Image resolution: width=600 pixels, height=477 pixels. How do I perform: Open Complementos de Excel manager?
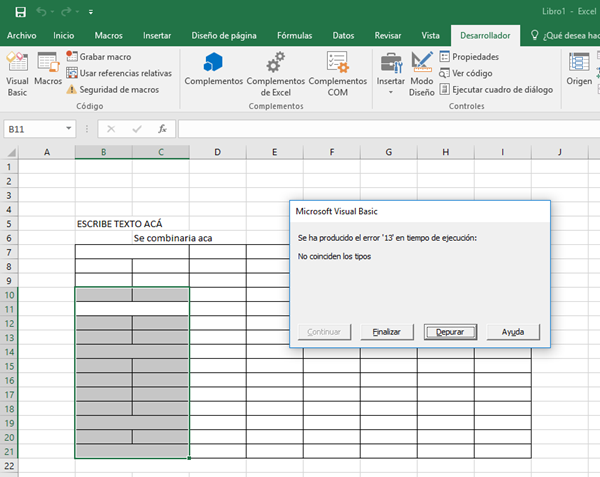(275, 72)
